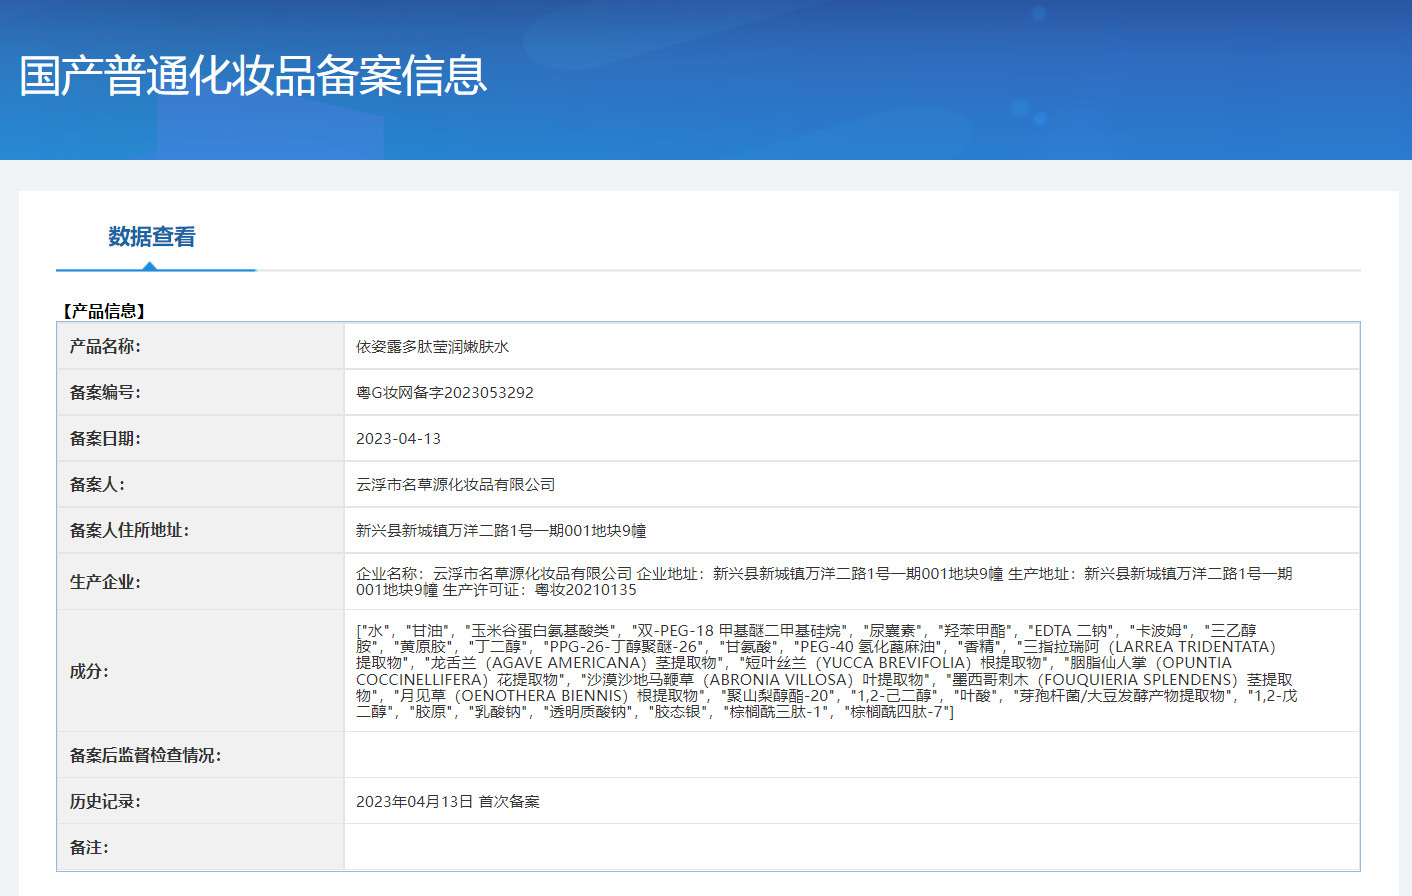
Task: Click company name in the 备案人 row
Action: (455, 485)
